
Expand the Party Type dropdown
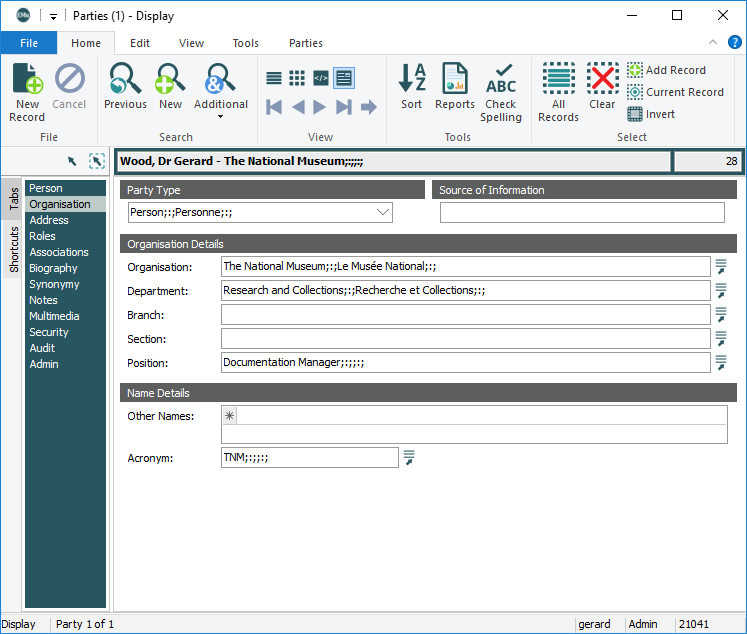[382, 212]
